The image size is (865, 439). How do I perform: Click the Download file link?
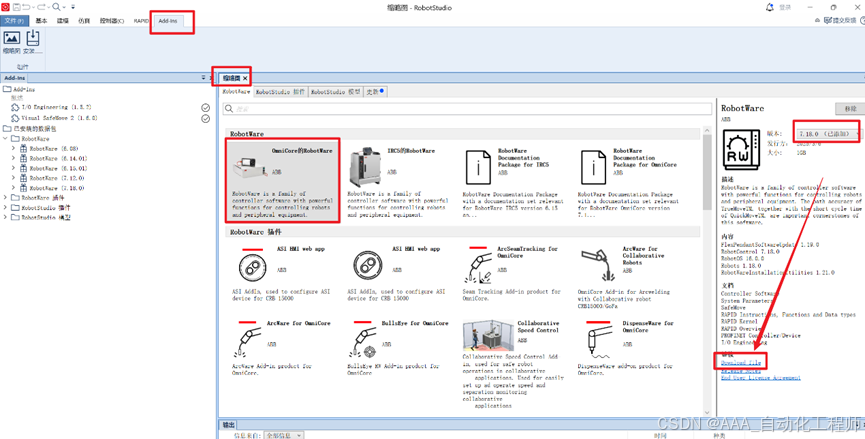(x=741, y=363)
